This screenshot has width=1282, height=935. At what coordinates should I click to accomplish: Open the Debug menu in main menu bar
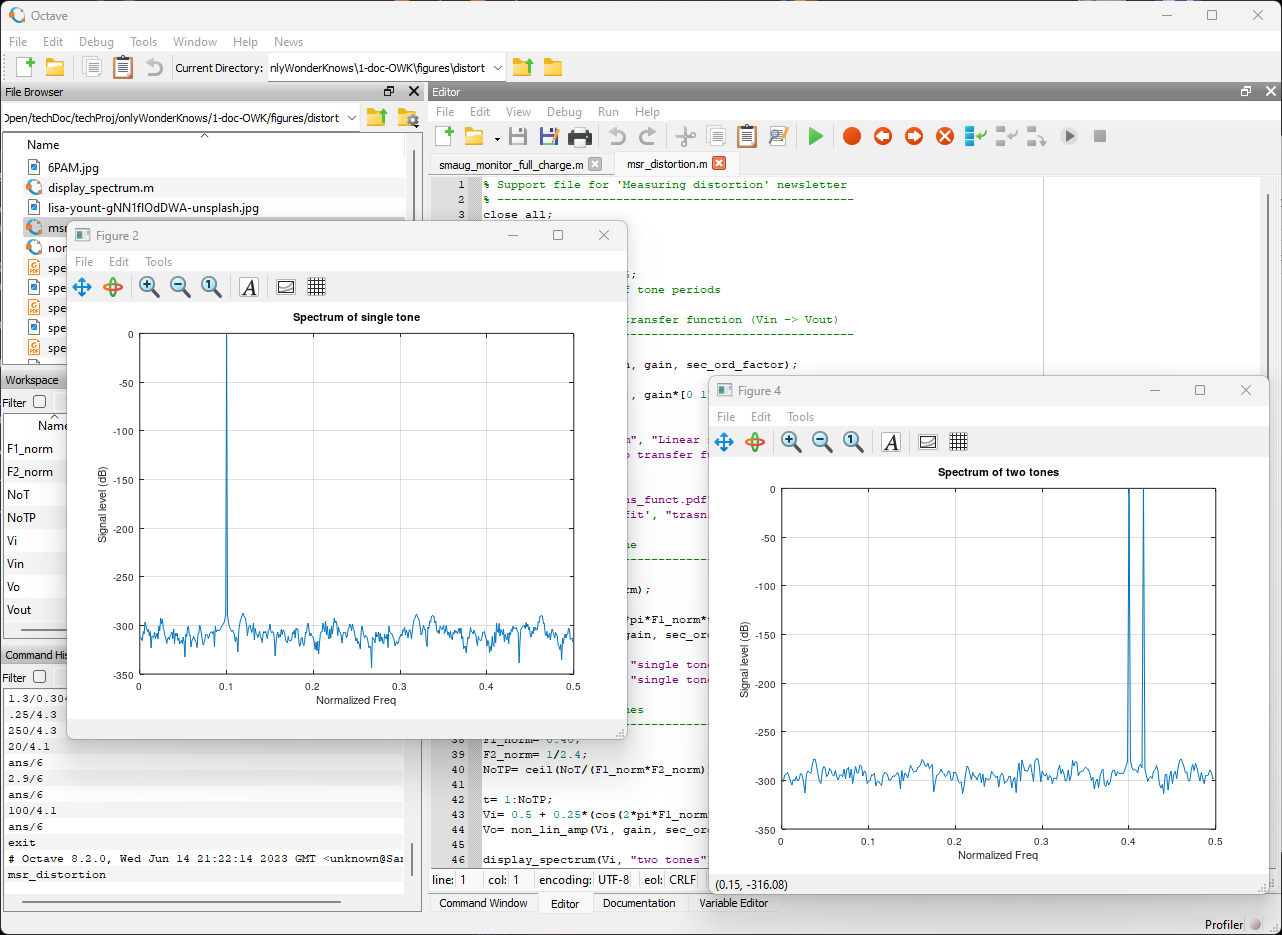pyautogui.click(x=96, y=42)
